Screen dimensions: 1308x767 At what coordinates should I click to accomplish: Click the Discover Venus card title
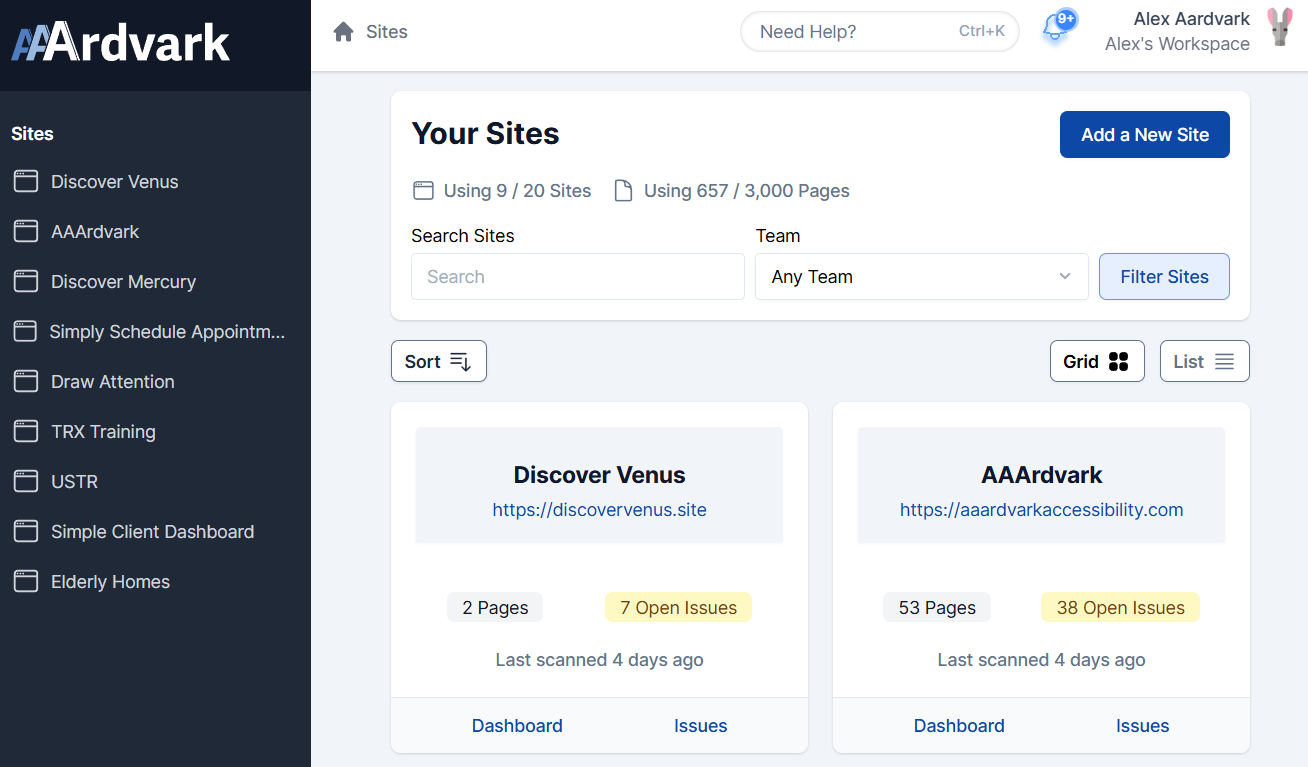coord(599,475)
